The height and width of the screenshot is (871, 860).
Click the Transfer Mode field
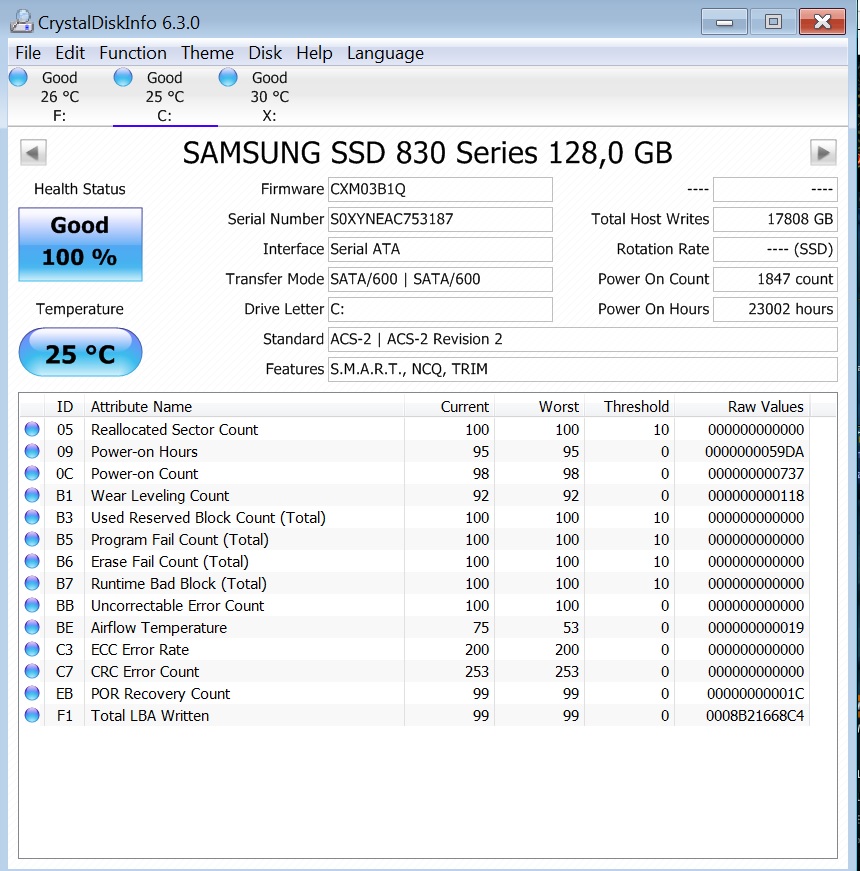point(440,279)
